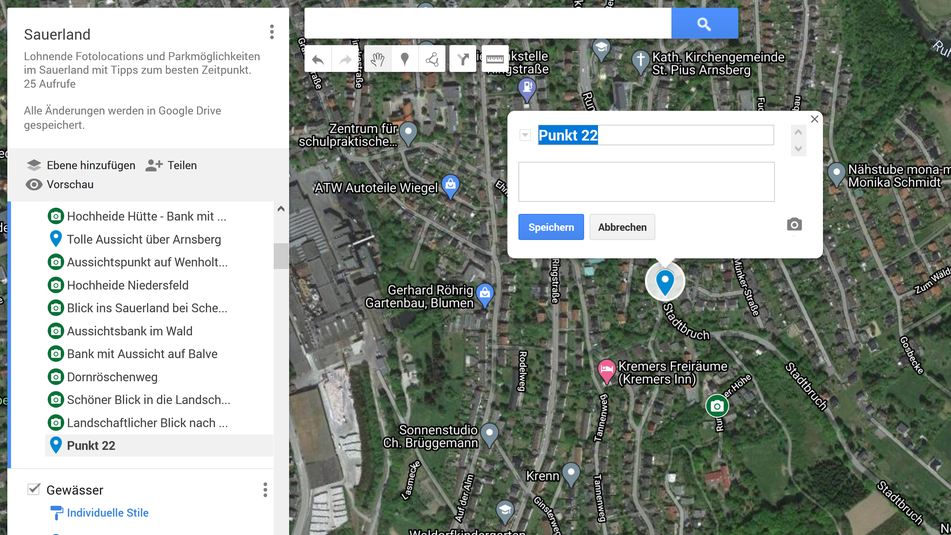Open the Individuelle Stile link

pos(107,513)
